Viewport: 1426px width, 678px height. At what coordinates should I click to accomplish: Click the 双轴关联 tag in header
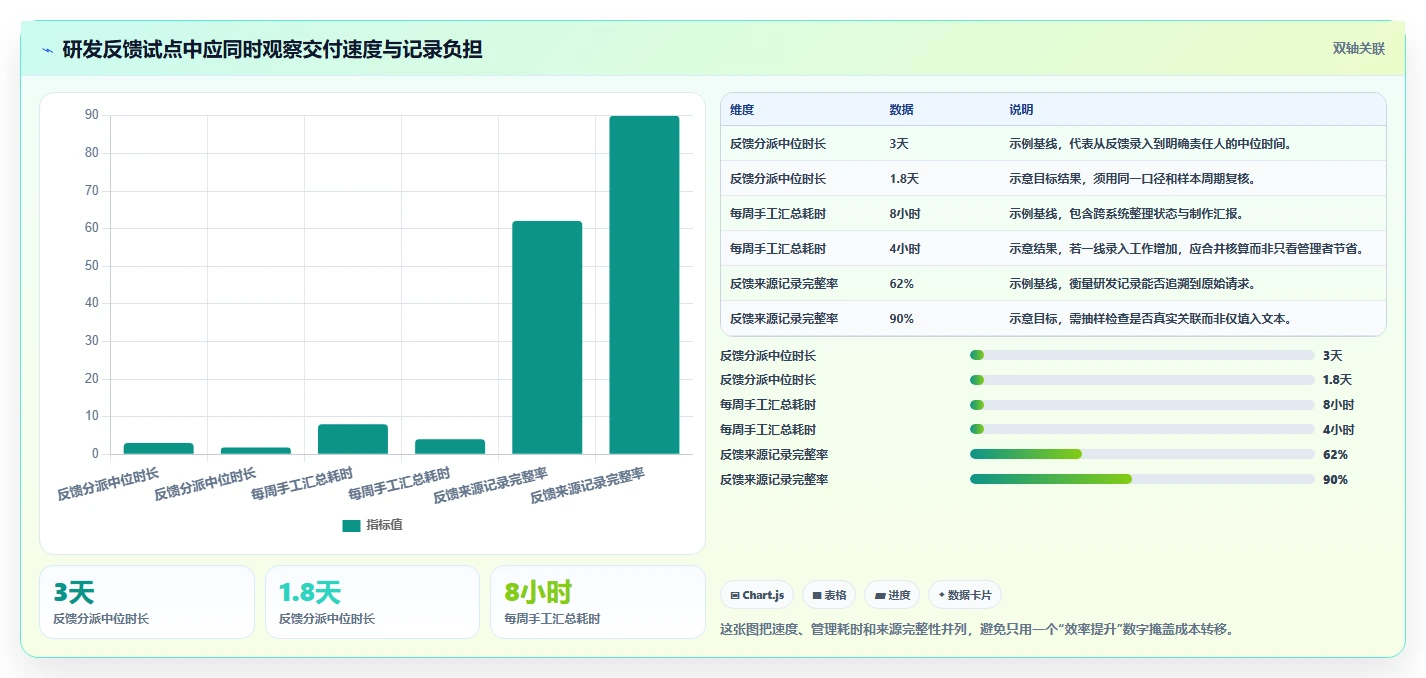tap(1358, 49)
